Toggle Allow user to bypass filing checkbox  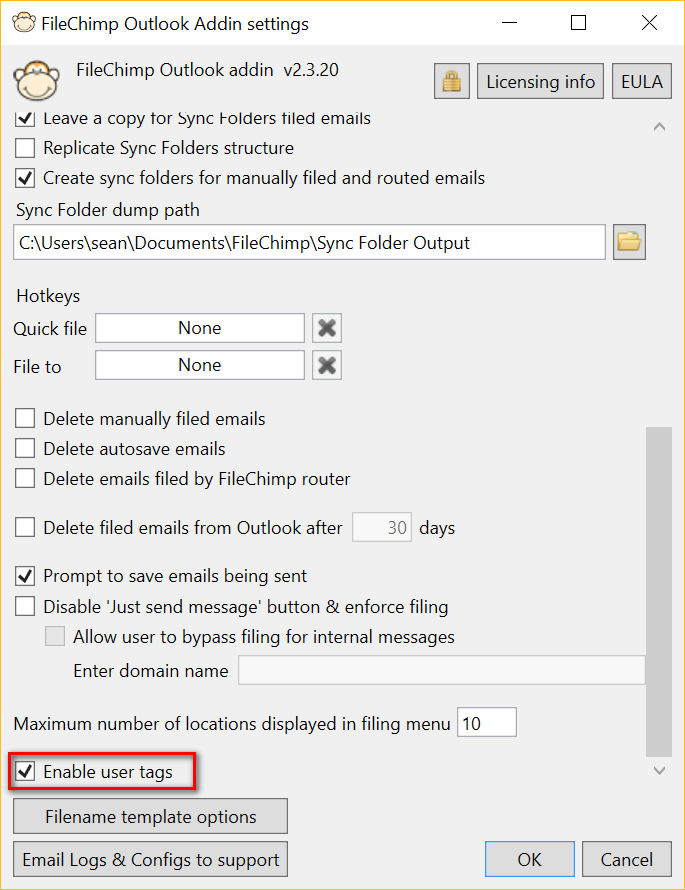pos(55,637)
